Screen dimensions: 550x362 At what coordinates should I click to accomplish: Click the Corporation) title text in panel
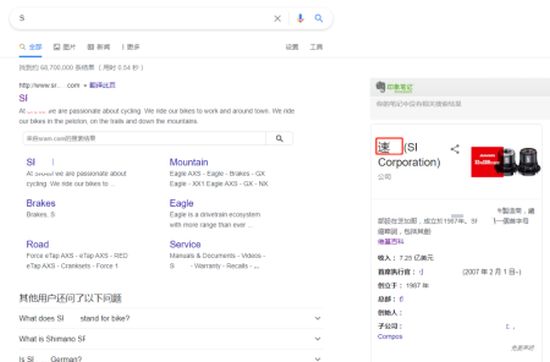[x=409, y=162]
